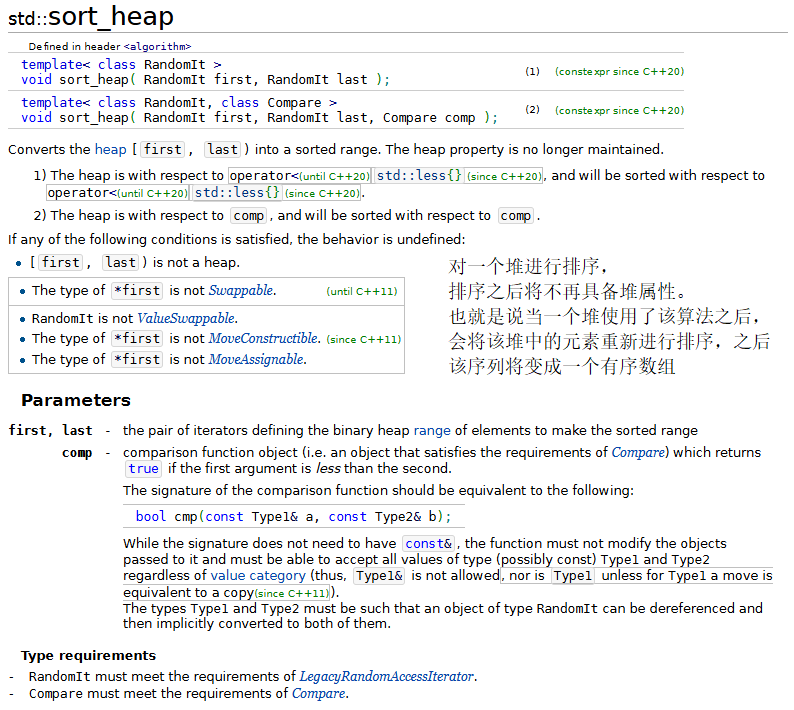Click the 'Type1&' code snippet
Image resolution: width=794 pixels, height=710 pixels.
point(379,576)
